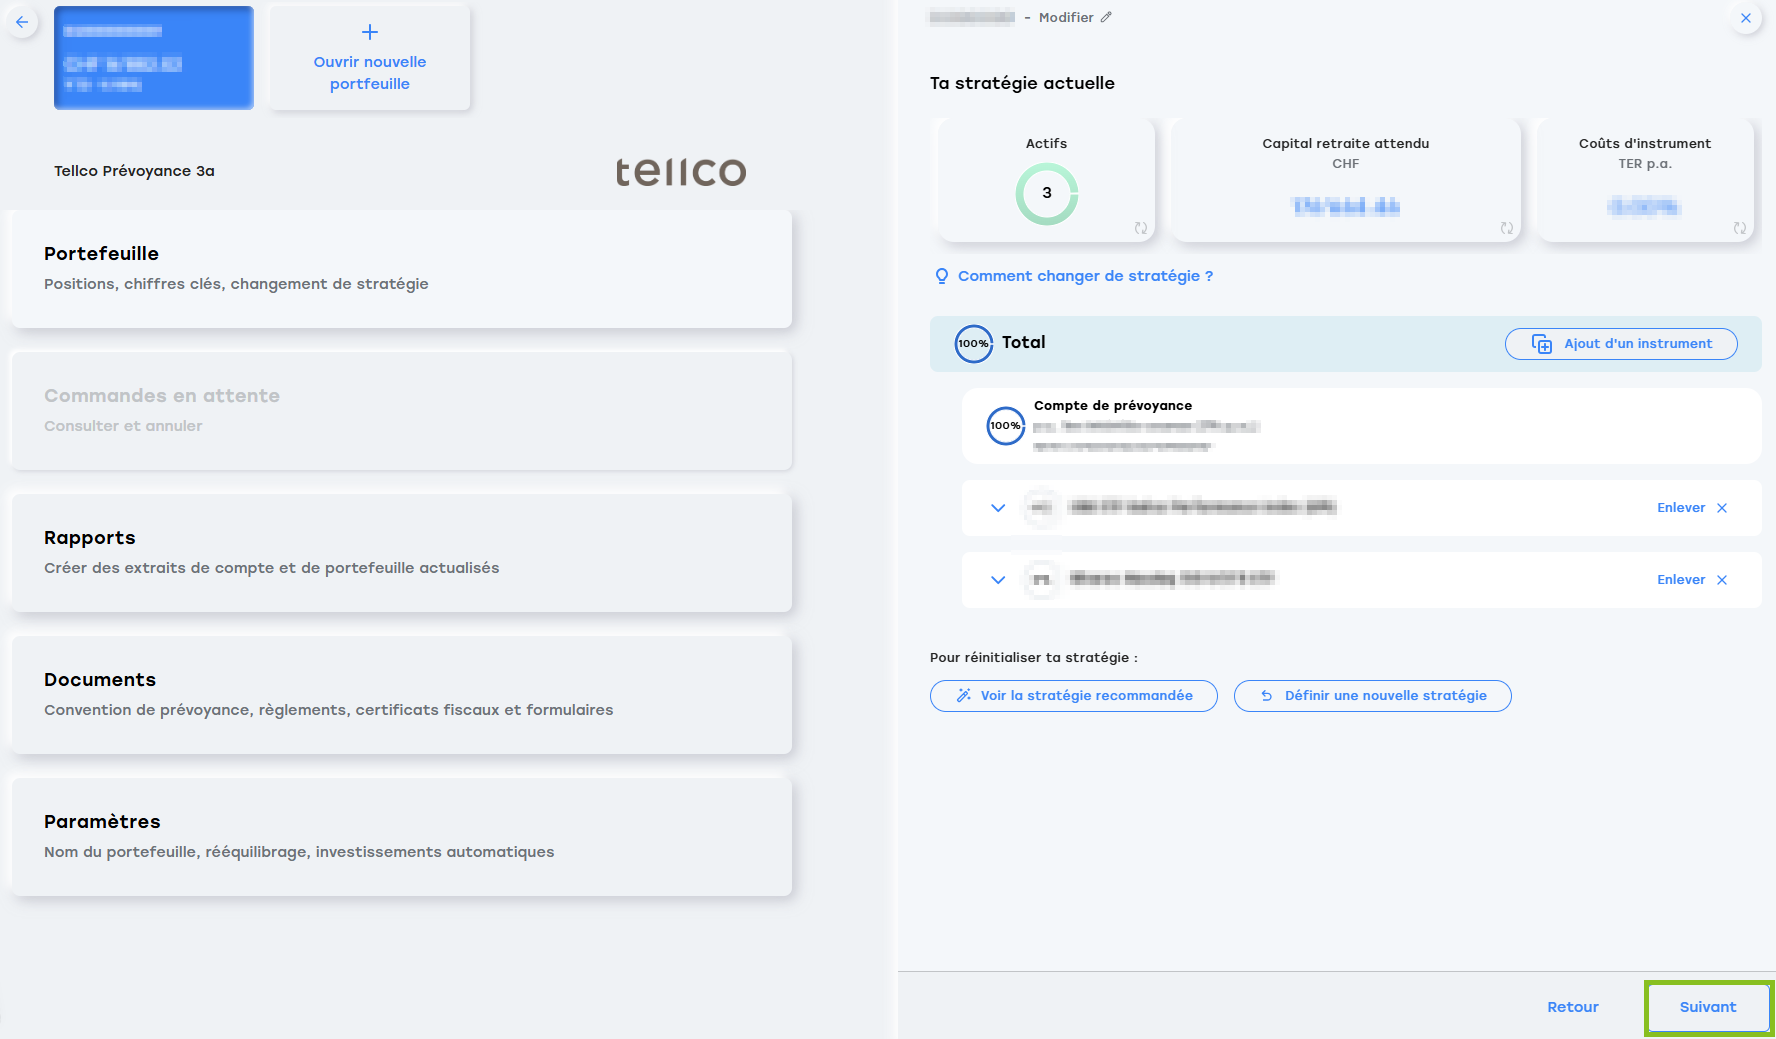1776x1039 pixels.
Task: Go back using the left arrow icon
Action: 22,21
